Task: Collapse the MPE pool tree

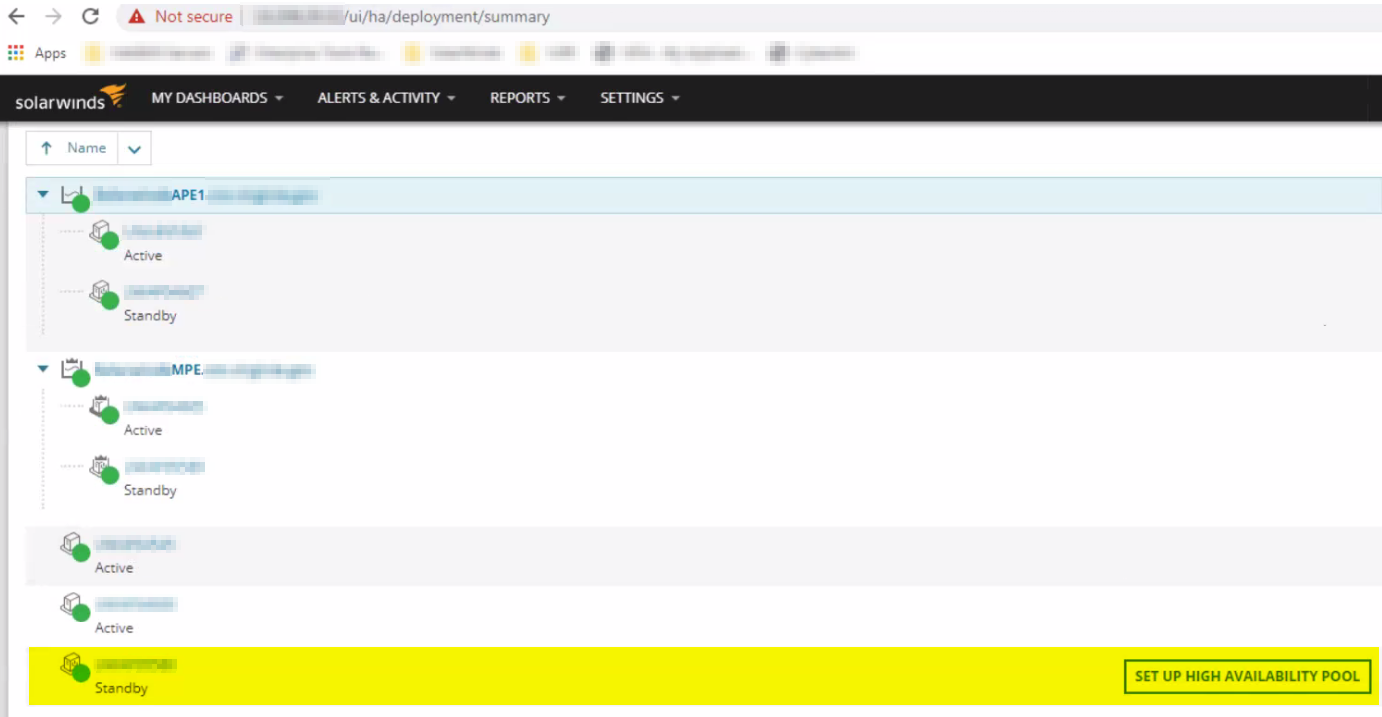Action: 42,368
